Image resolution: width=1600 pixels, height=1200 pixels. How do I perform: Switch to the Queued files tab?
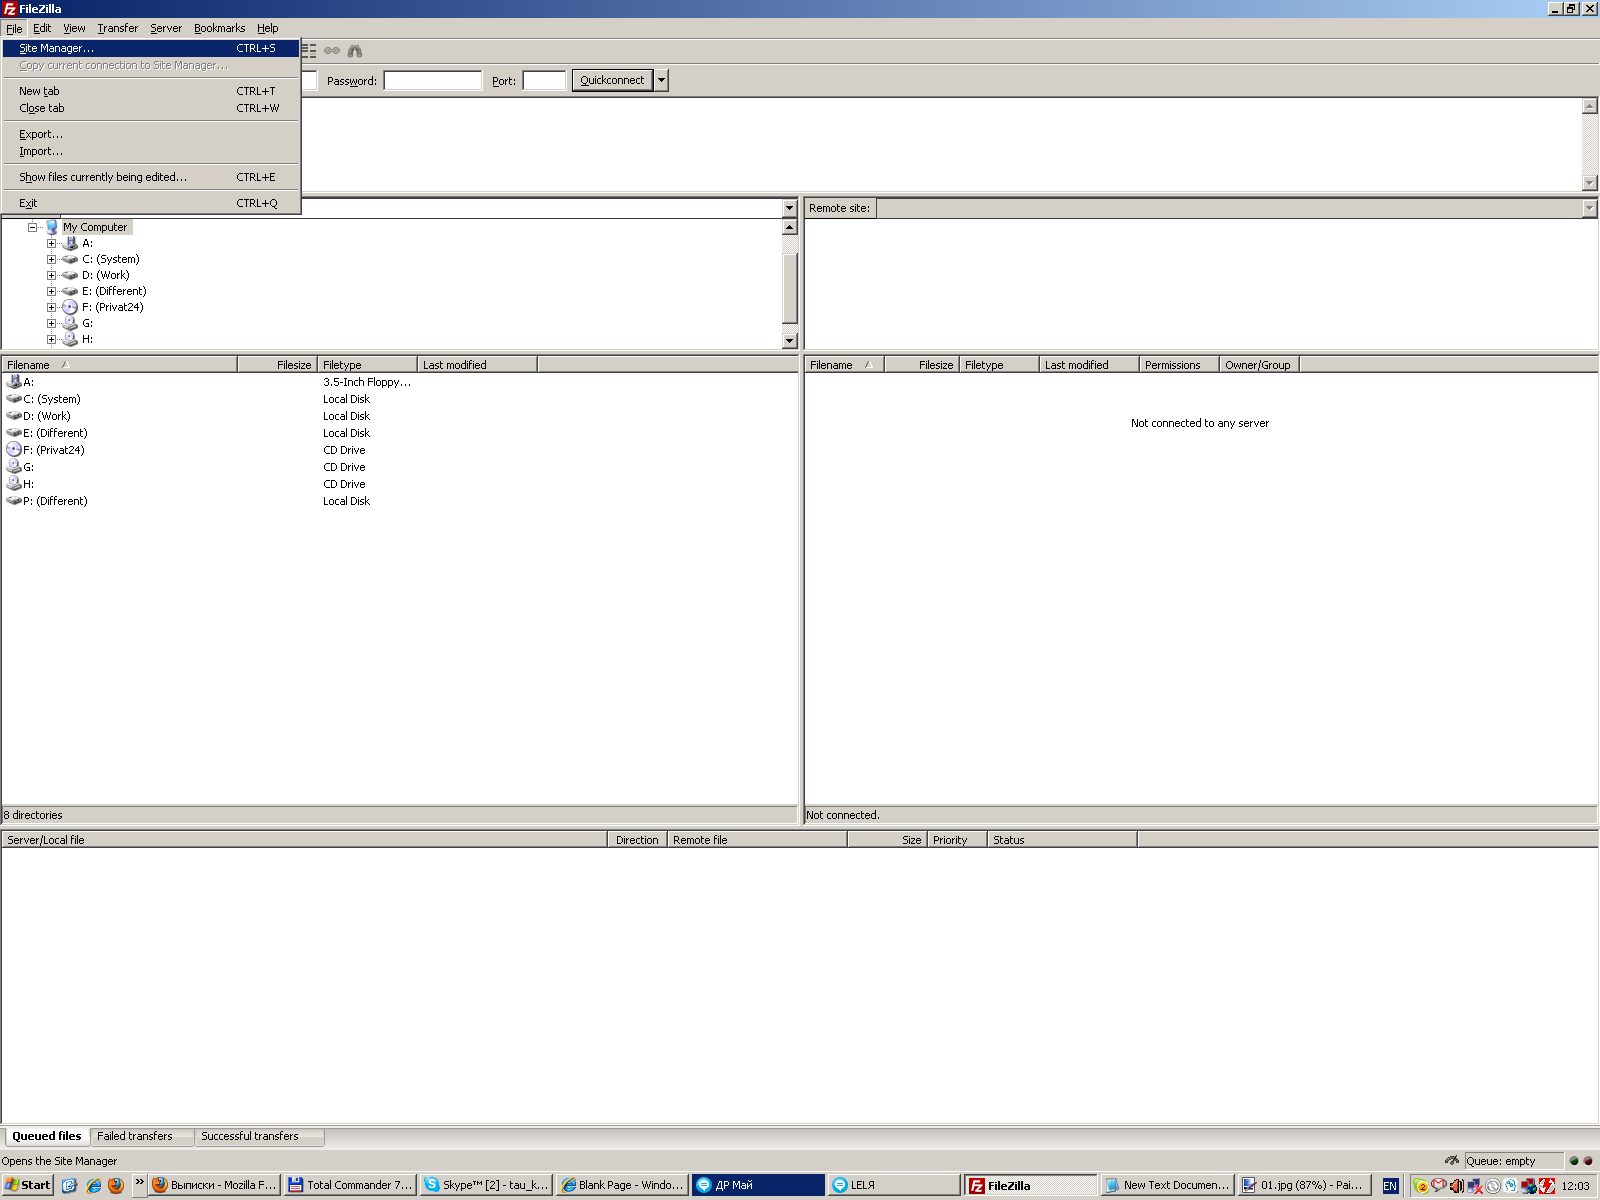click(x=47, y=1136)
